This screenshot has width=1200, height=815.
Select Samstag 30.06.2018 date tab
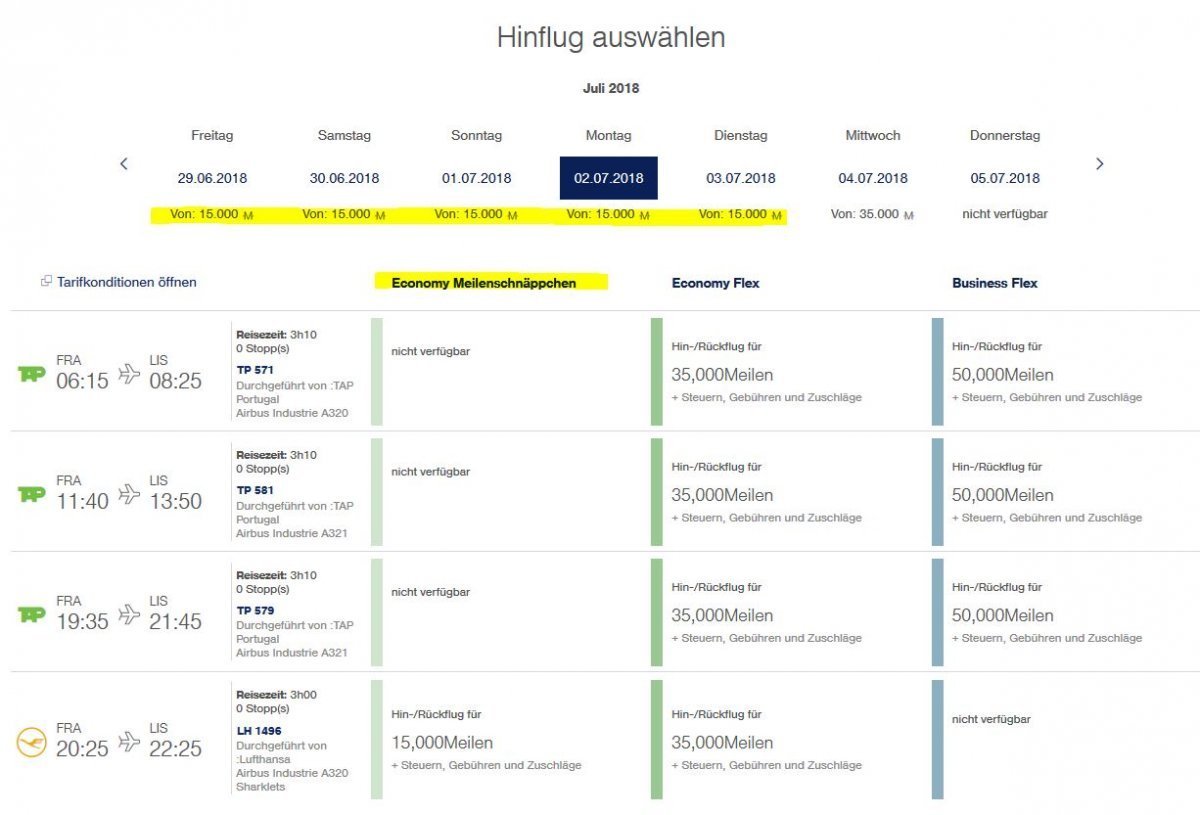pos(344,178)
